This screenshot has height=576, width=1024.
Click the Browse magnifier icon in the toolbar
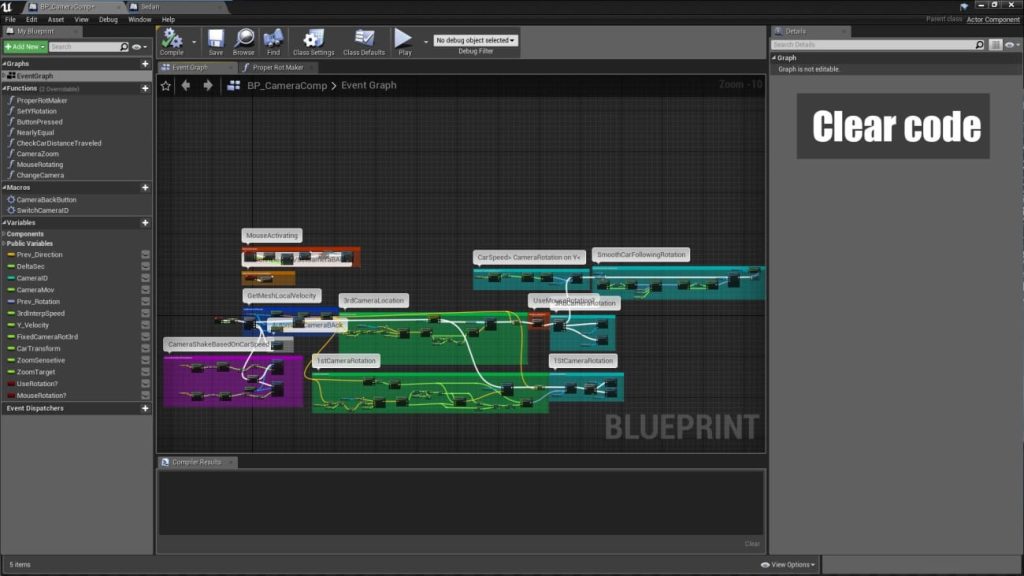[243, 40]
